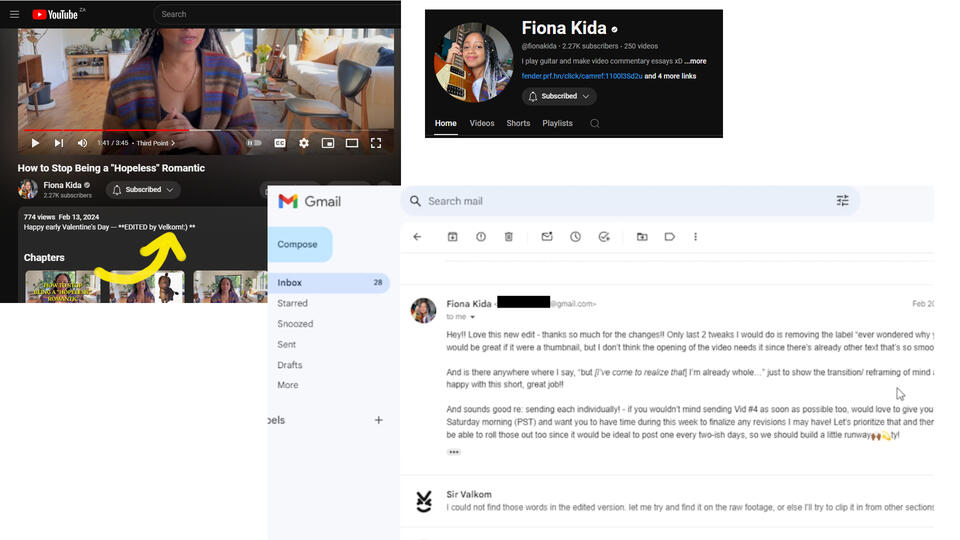This screenshot has width=960, height=540.
Task: Create new label with plus icon
Action: [x=378, y=420]
